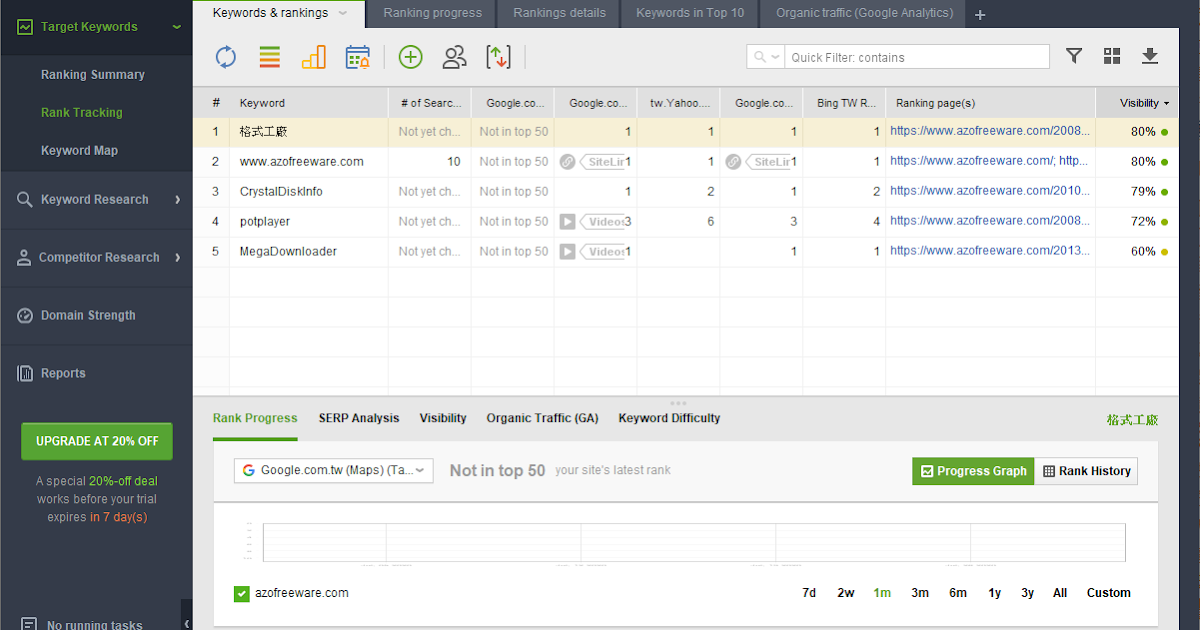Click the Competitor Research person icon
Screen dimensions: 1200x630
pos(24,257)
